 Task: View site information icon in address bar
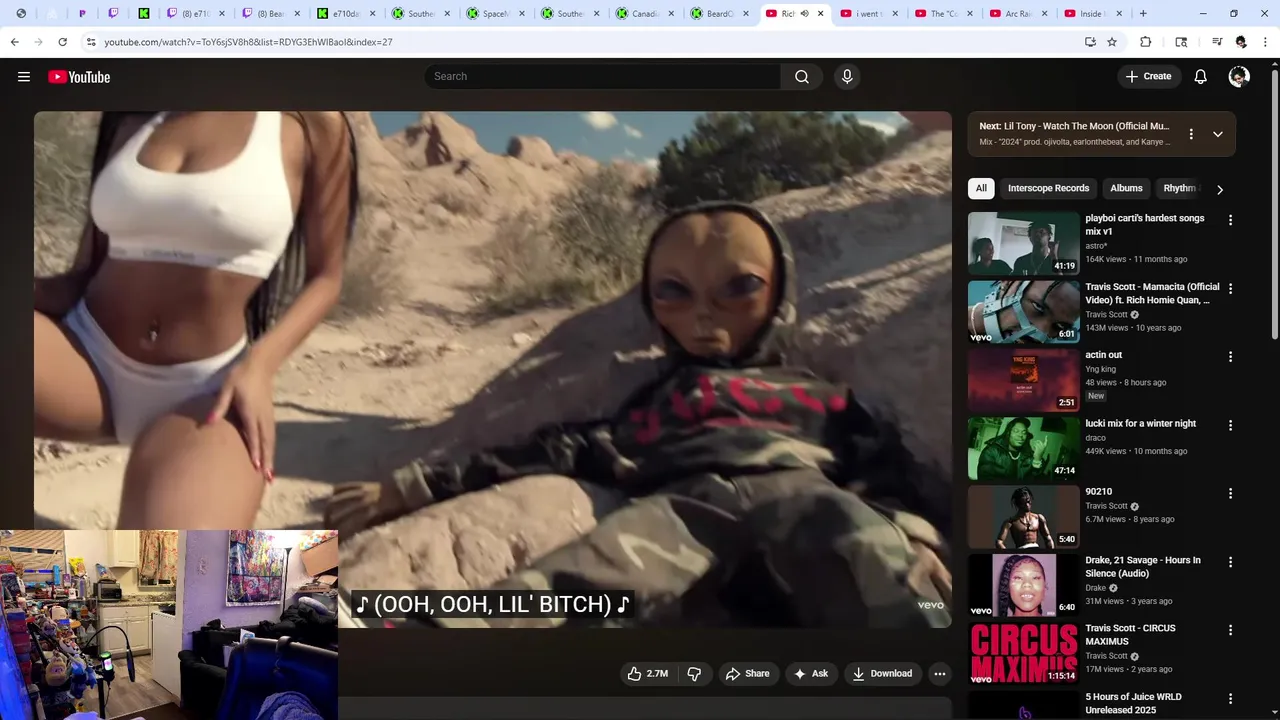[91, 42]
